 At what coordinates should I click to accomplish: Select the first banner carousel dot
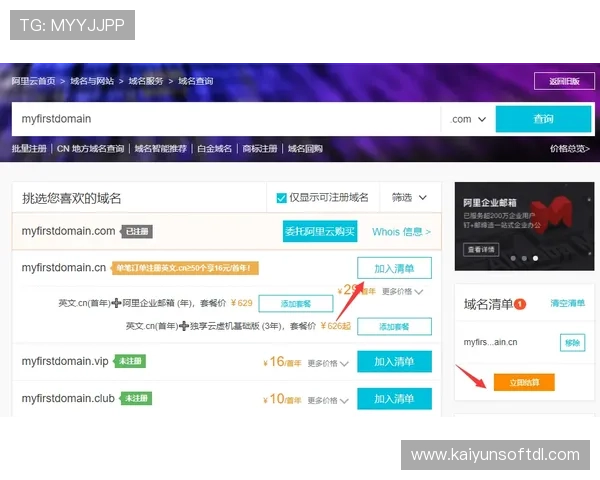[513, 258]
